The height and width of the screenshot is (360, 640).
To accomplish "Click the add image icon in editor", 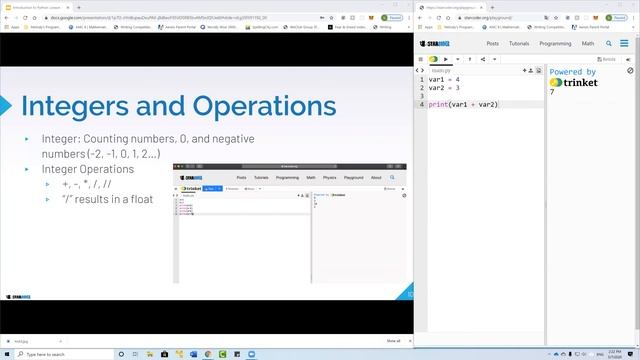I will [539, 71].
